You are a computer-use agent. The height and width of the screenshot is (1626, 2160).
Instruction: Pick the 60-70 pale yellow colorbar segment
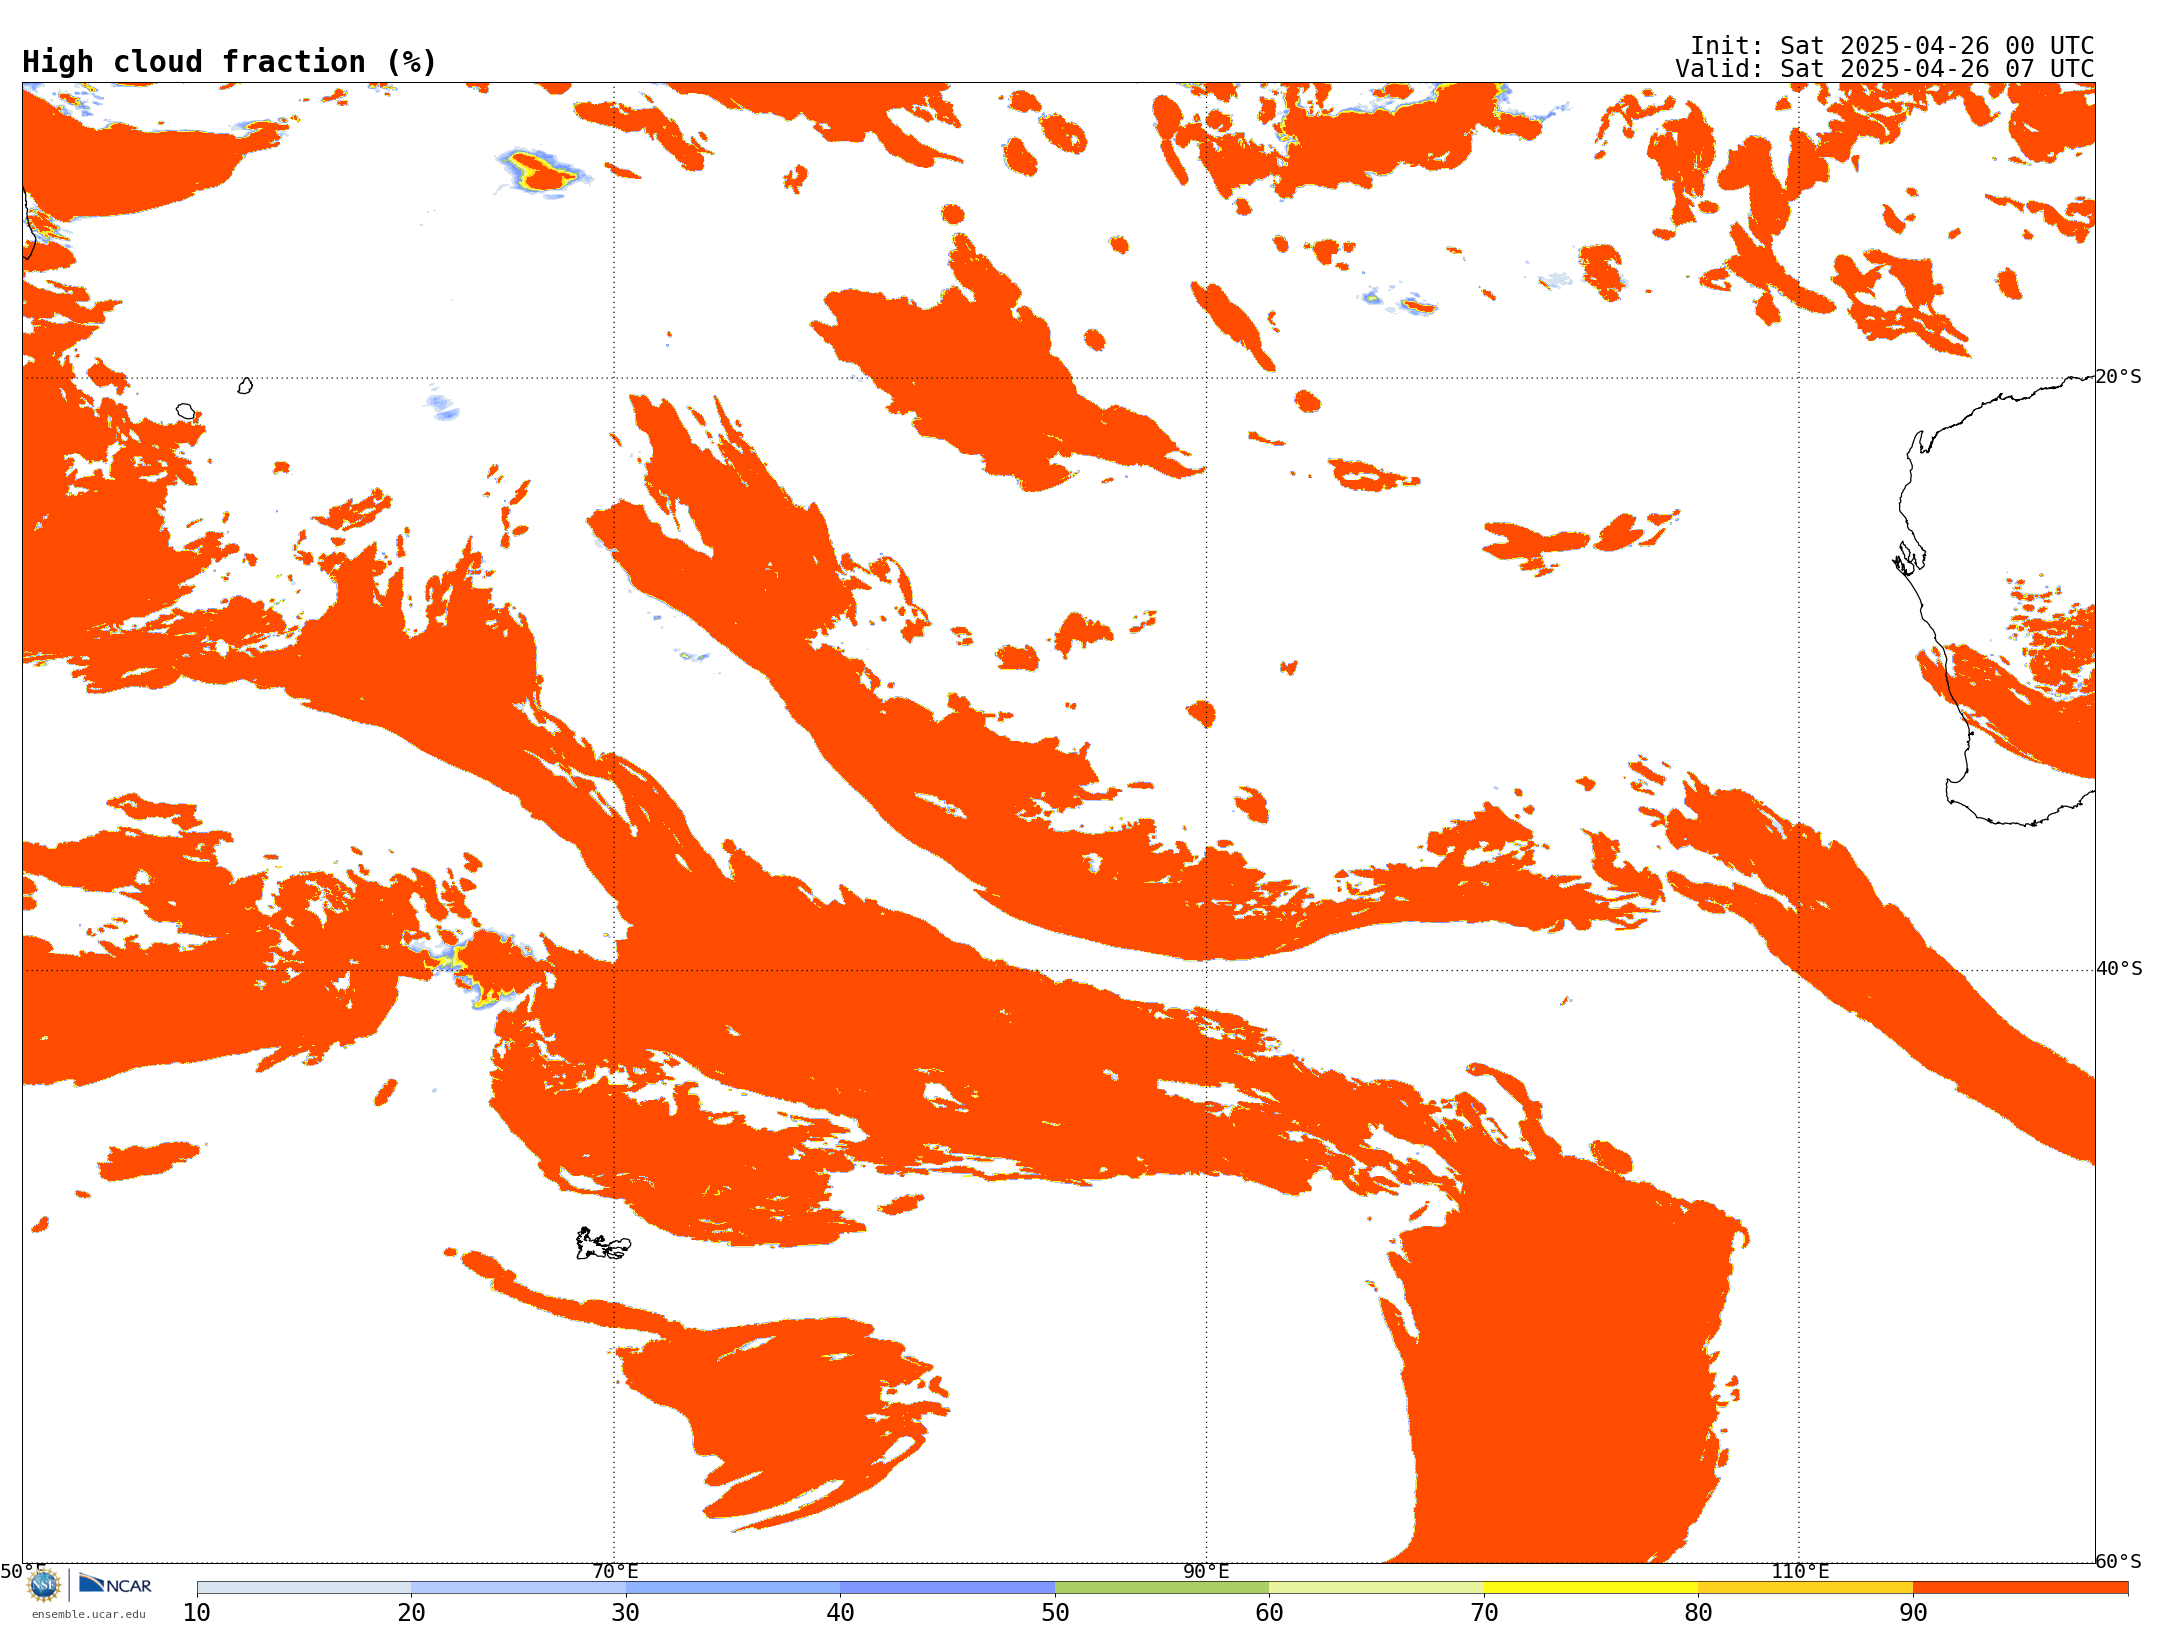point(1376,1588)
